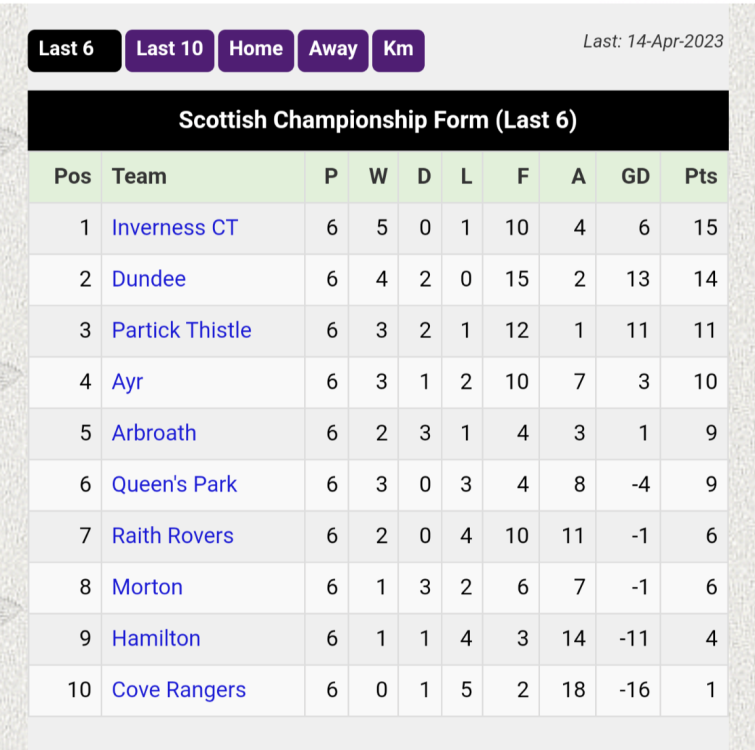Viewport: 755px width, 750px height.
Task: Switch to the Last 10 form tab
Action: pos(169,51)
